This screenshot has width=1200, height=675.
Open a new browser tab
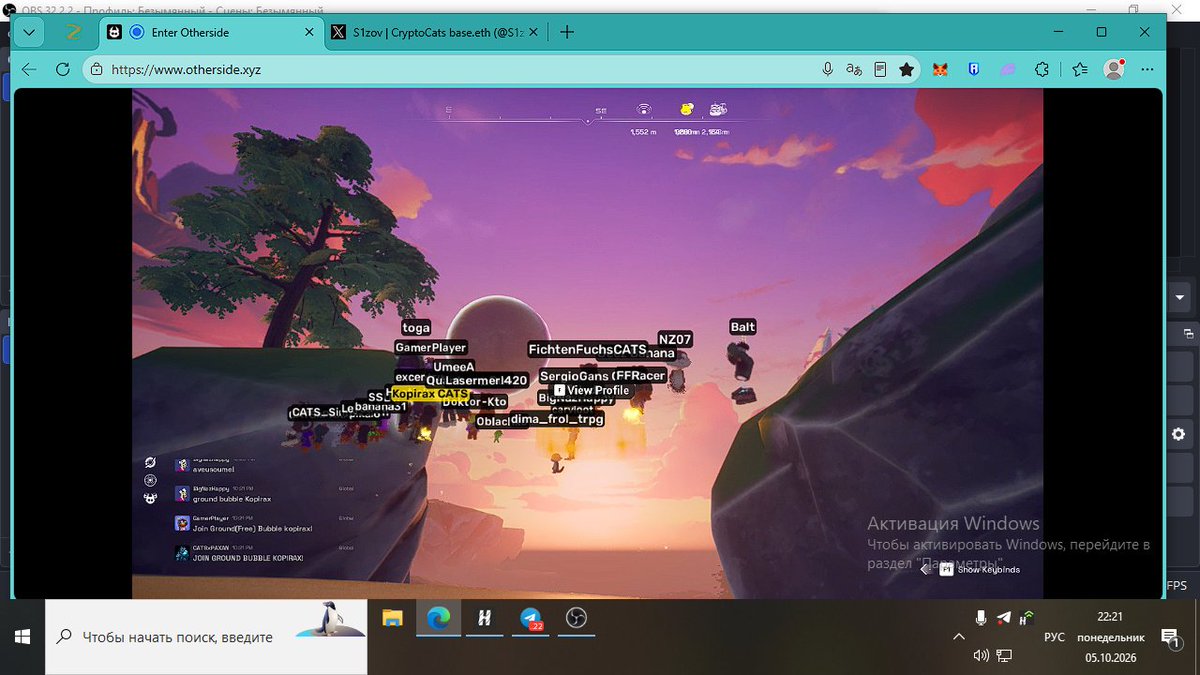point(567,32)
